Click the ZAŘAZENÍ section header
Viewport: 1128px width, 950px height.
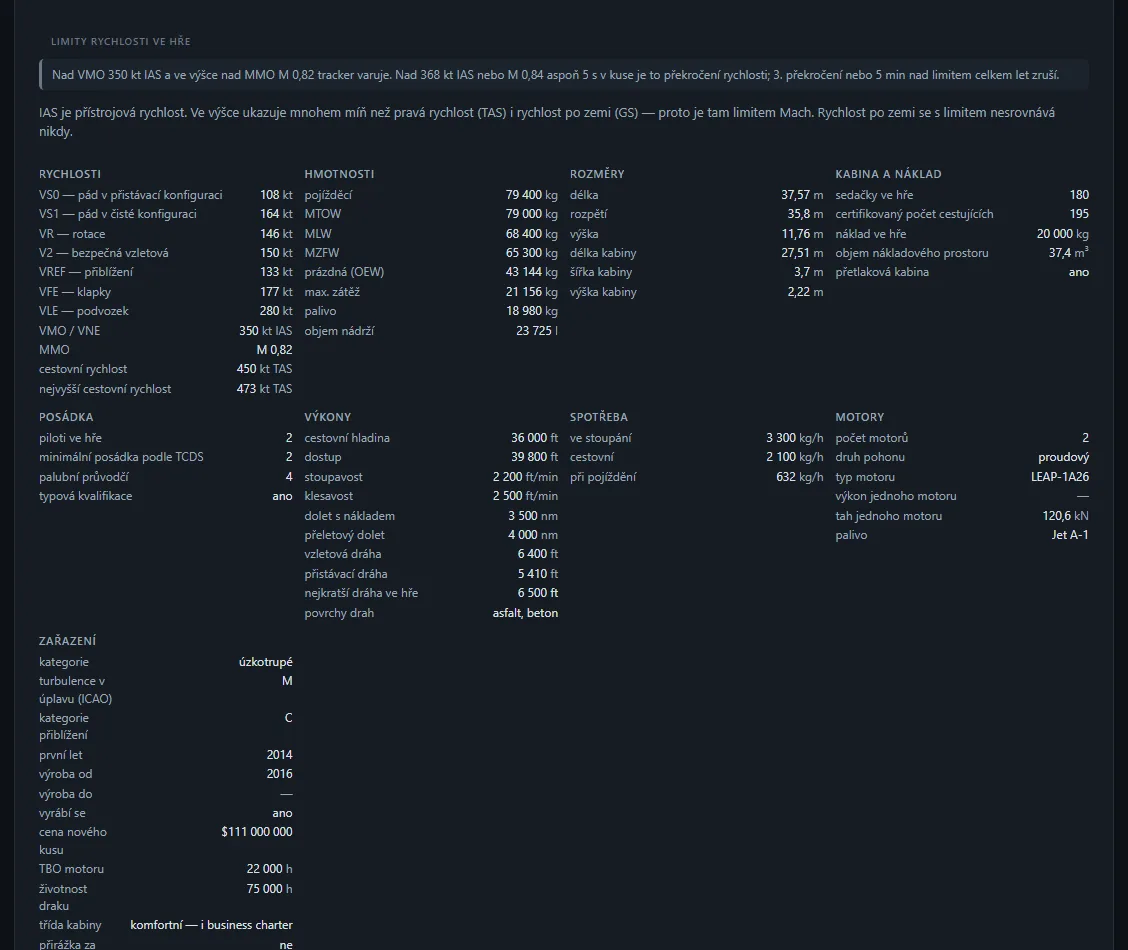tap(68, 641)
